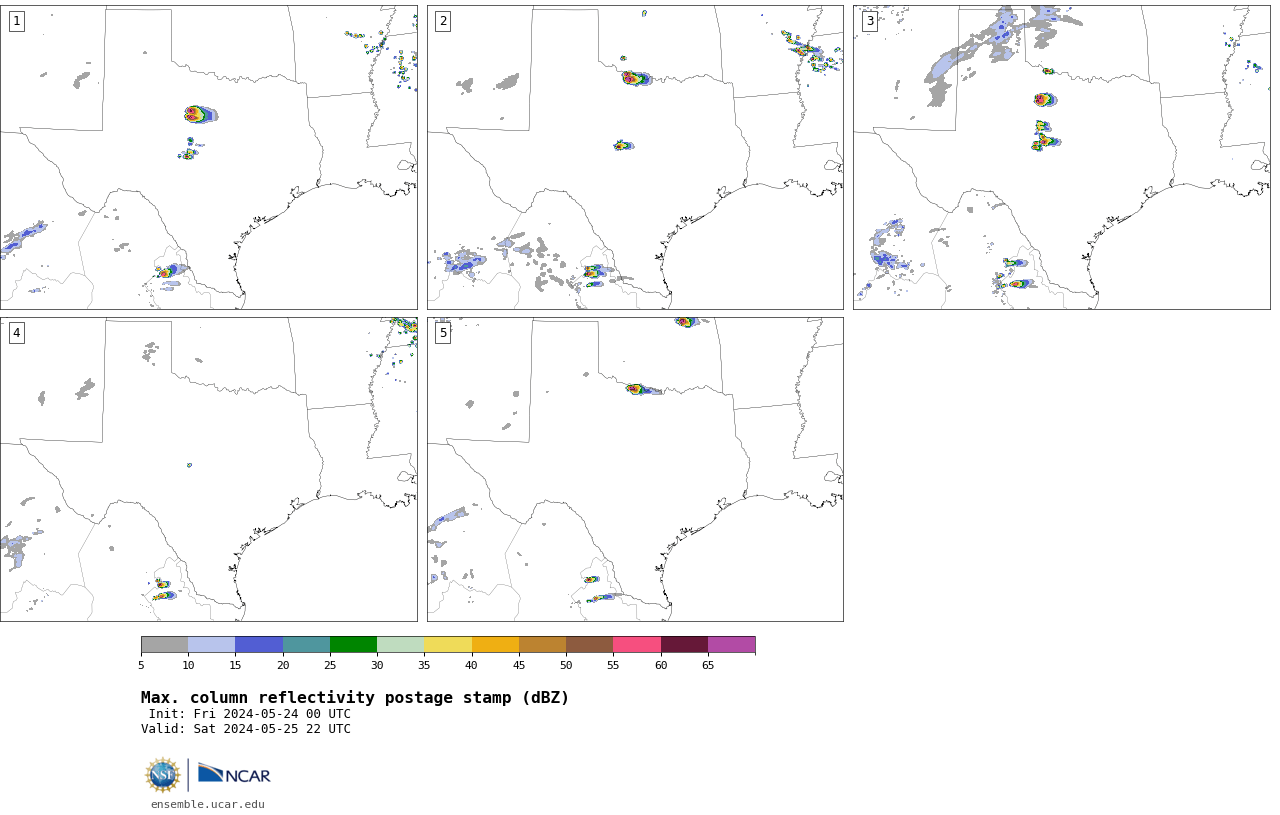Click the brown 50-55 dBZ swatch
Image resolution: width=1280 pixels, height=815 pixels.
pos(589,644)
